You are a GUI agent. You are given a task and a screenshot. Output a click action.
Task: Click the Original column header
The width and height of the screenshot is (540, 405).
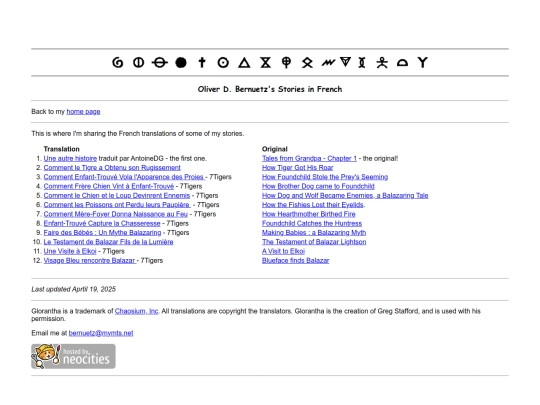tap(275, 149)
